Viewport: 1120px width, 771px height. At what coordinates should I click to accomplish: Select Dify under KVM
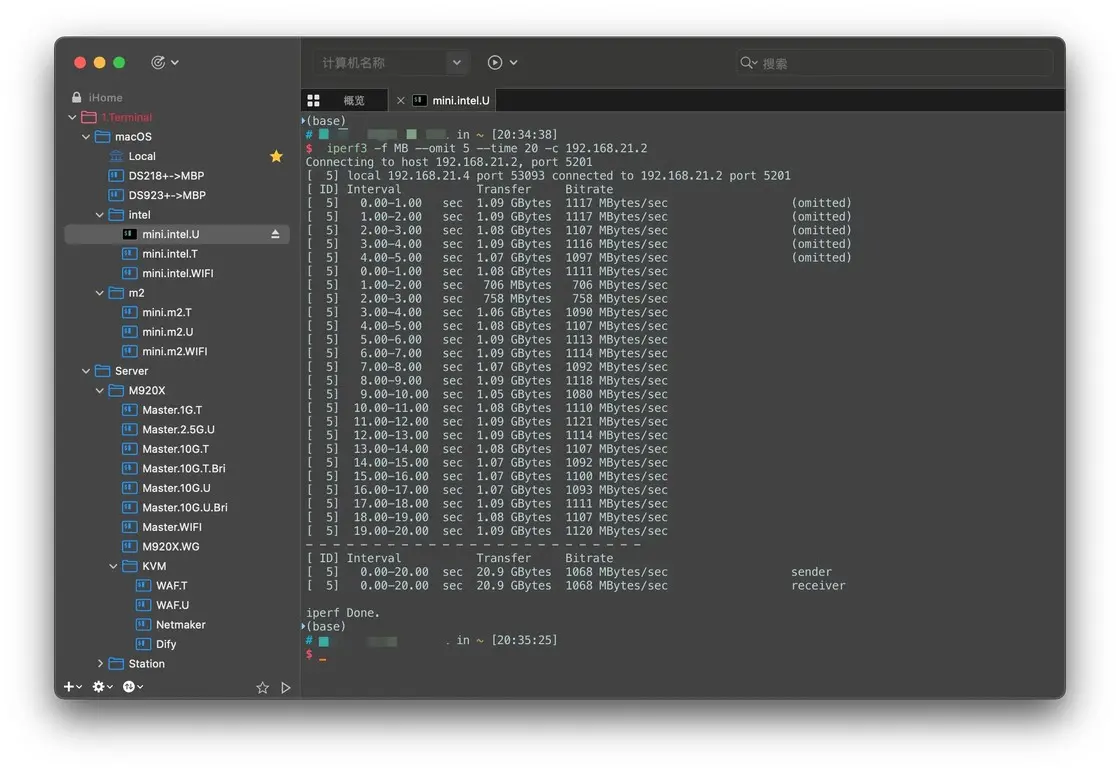(x=166, y=645)
